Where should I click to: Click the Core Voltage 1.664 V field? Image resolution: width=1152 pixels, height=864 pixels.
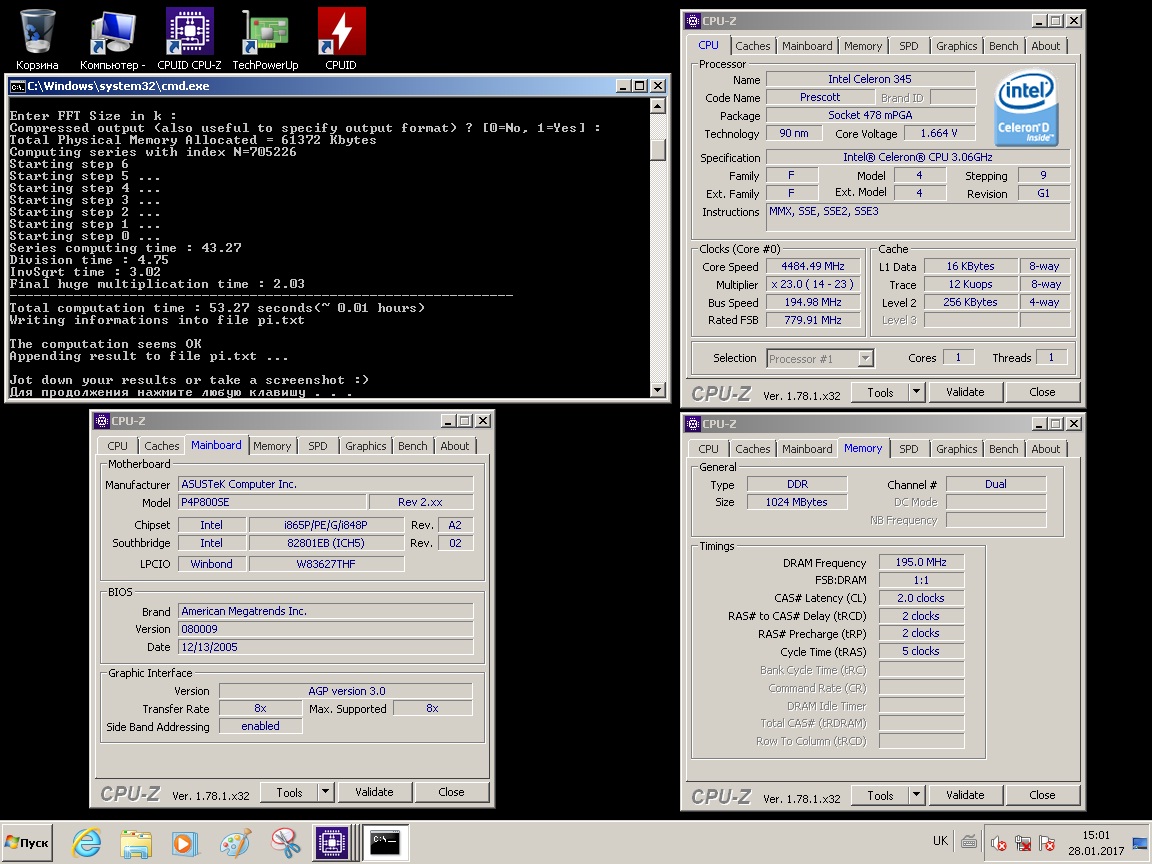(940, 133)
